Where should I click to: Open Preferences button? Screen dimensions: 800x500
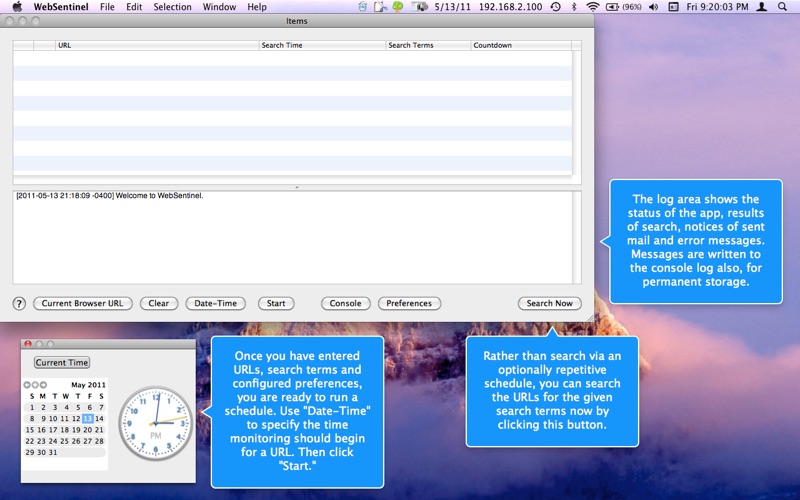point(409,303)
